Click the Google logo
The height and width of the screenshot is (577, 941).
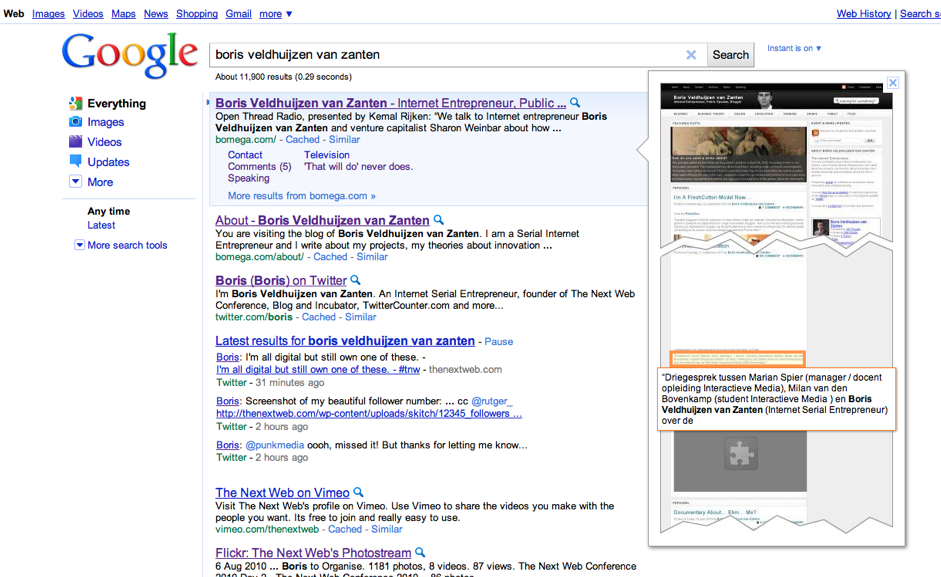(x=130, y=55)
